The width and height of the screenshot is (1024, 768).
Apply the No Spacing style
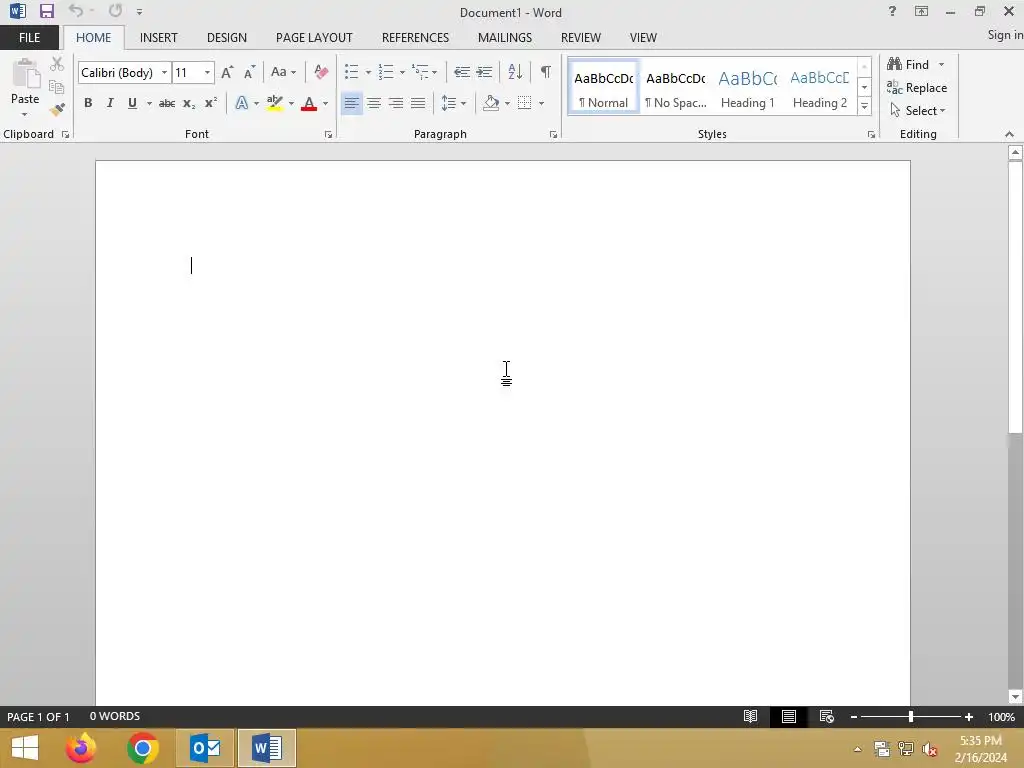(x=676, y=87)
